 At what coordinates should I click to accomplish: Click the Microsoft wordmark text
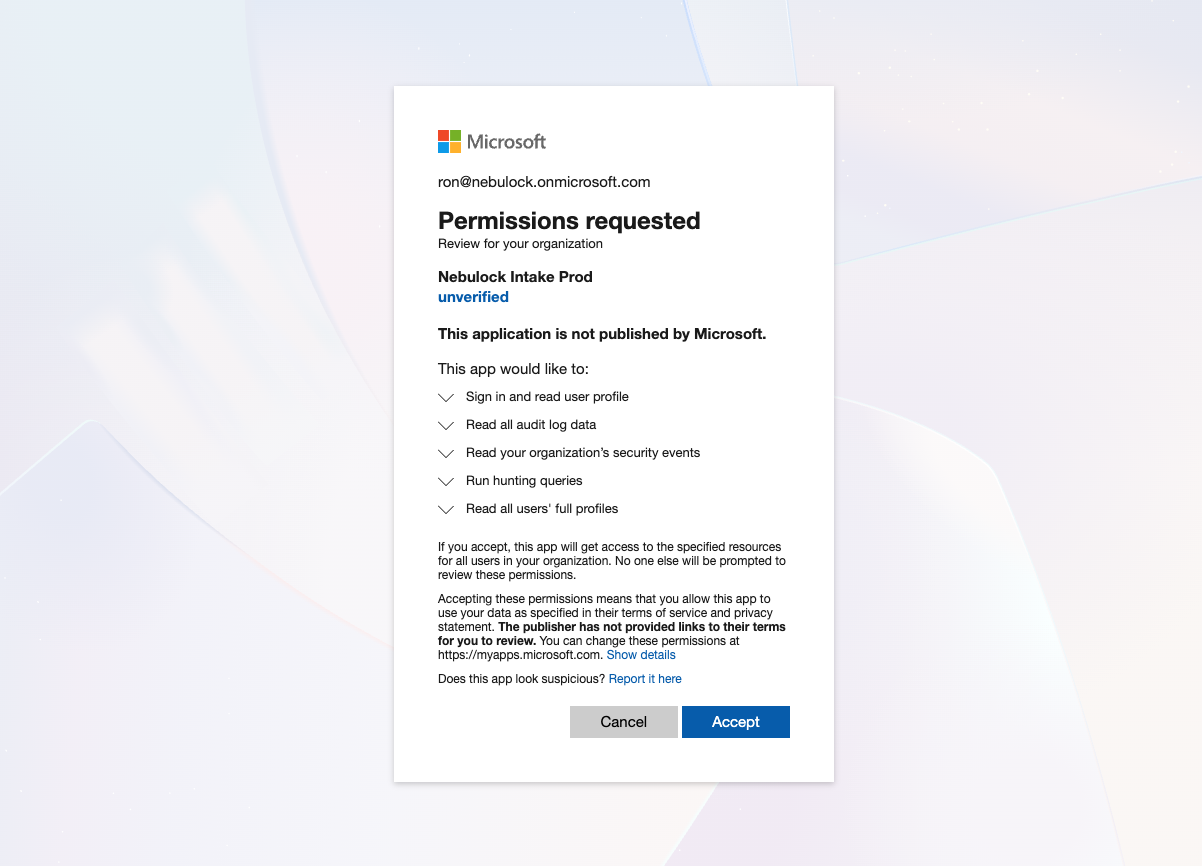pyautogui.click(x=506, y=142)
